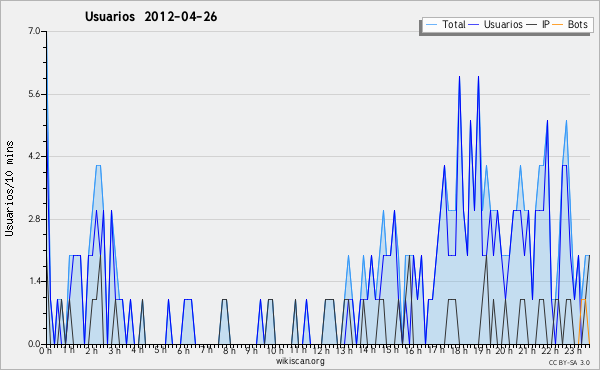Click the 'wikiscan.org' caption

pos(300,361)
